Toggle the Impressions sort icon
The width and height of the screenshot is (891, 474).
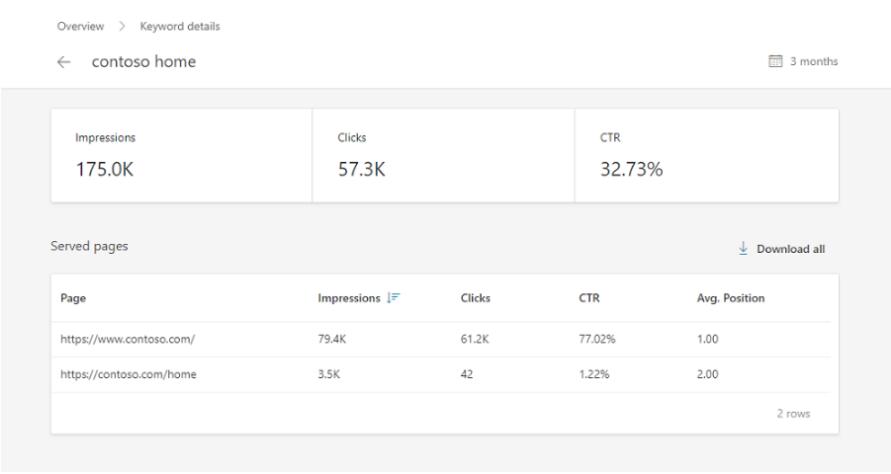click(x=393, y=298)
